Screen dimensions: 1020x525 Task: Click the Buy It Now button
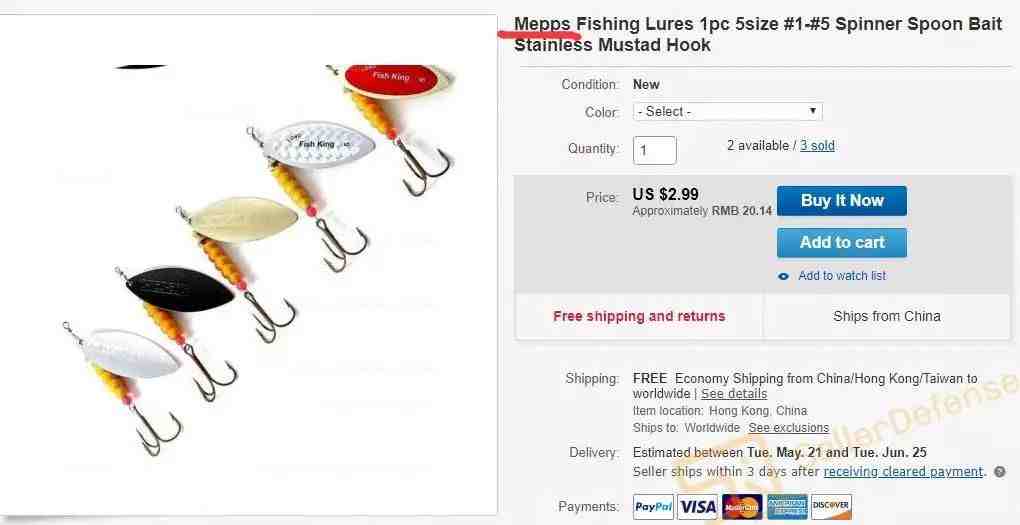(842, 200)
